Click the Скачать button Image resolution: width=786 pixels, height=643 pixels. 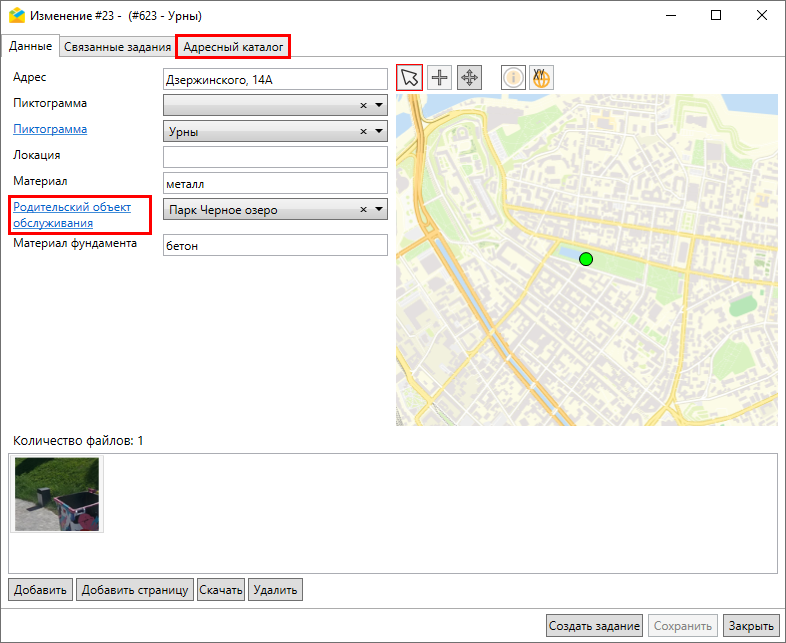(221, 590)
